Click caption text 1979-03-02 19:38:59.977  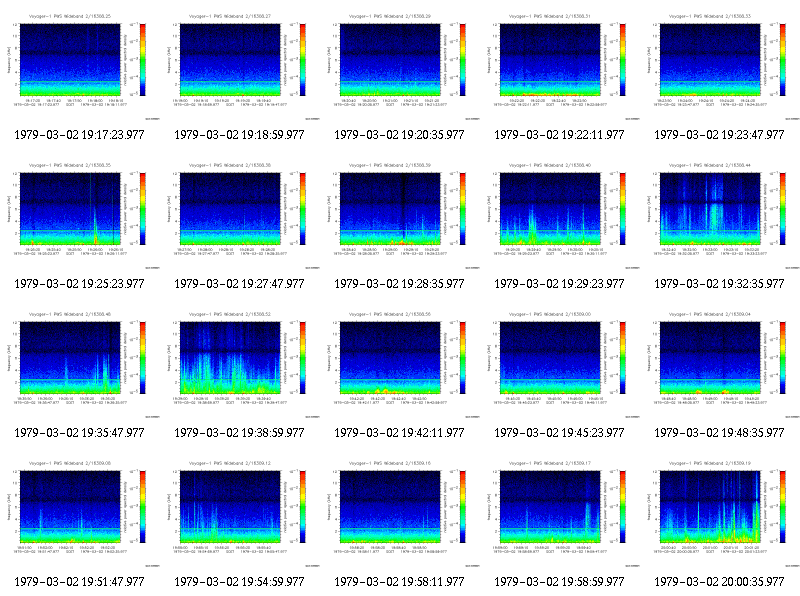coord(239,433)
